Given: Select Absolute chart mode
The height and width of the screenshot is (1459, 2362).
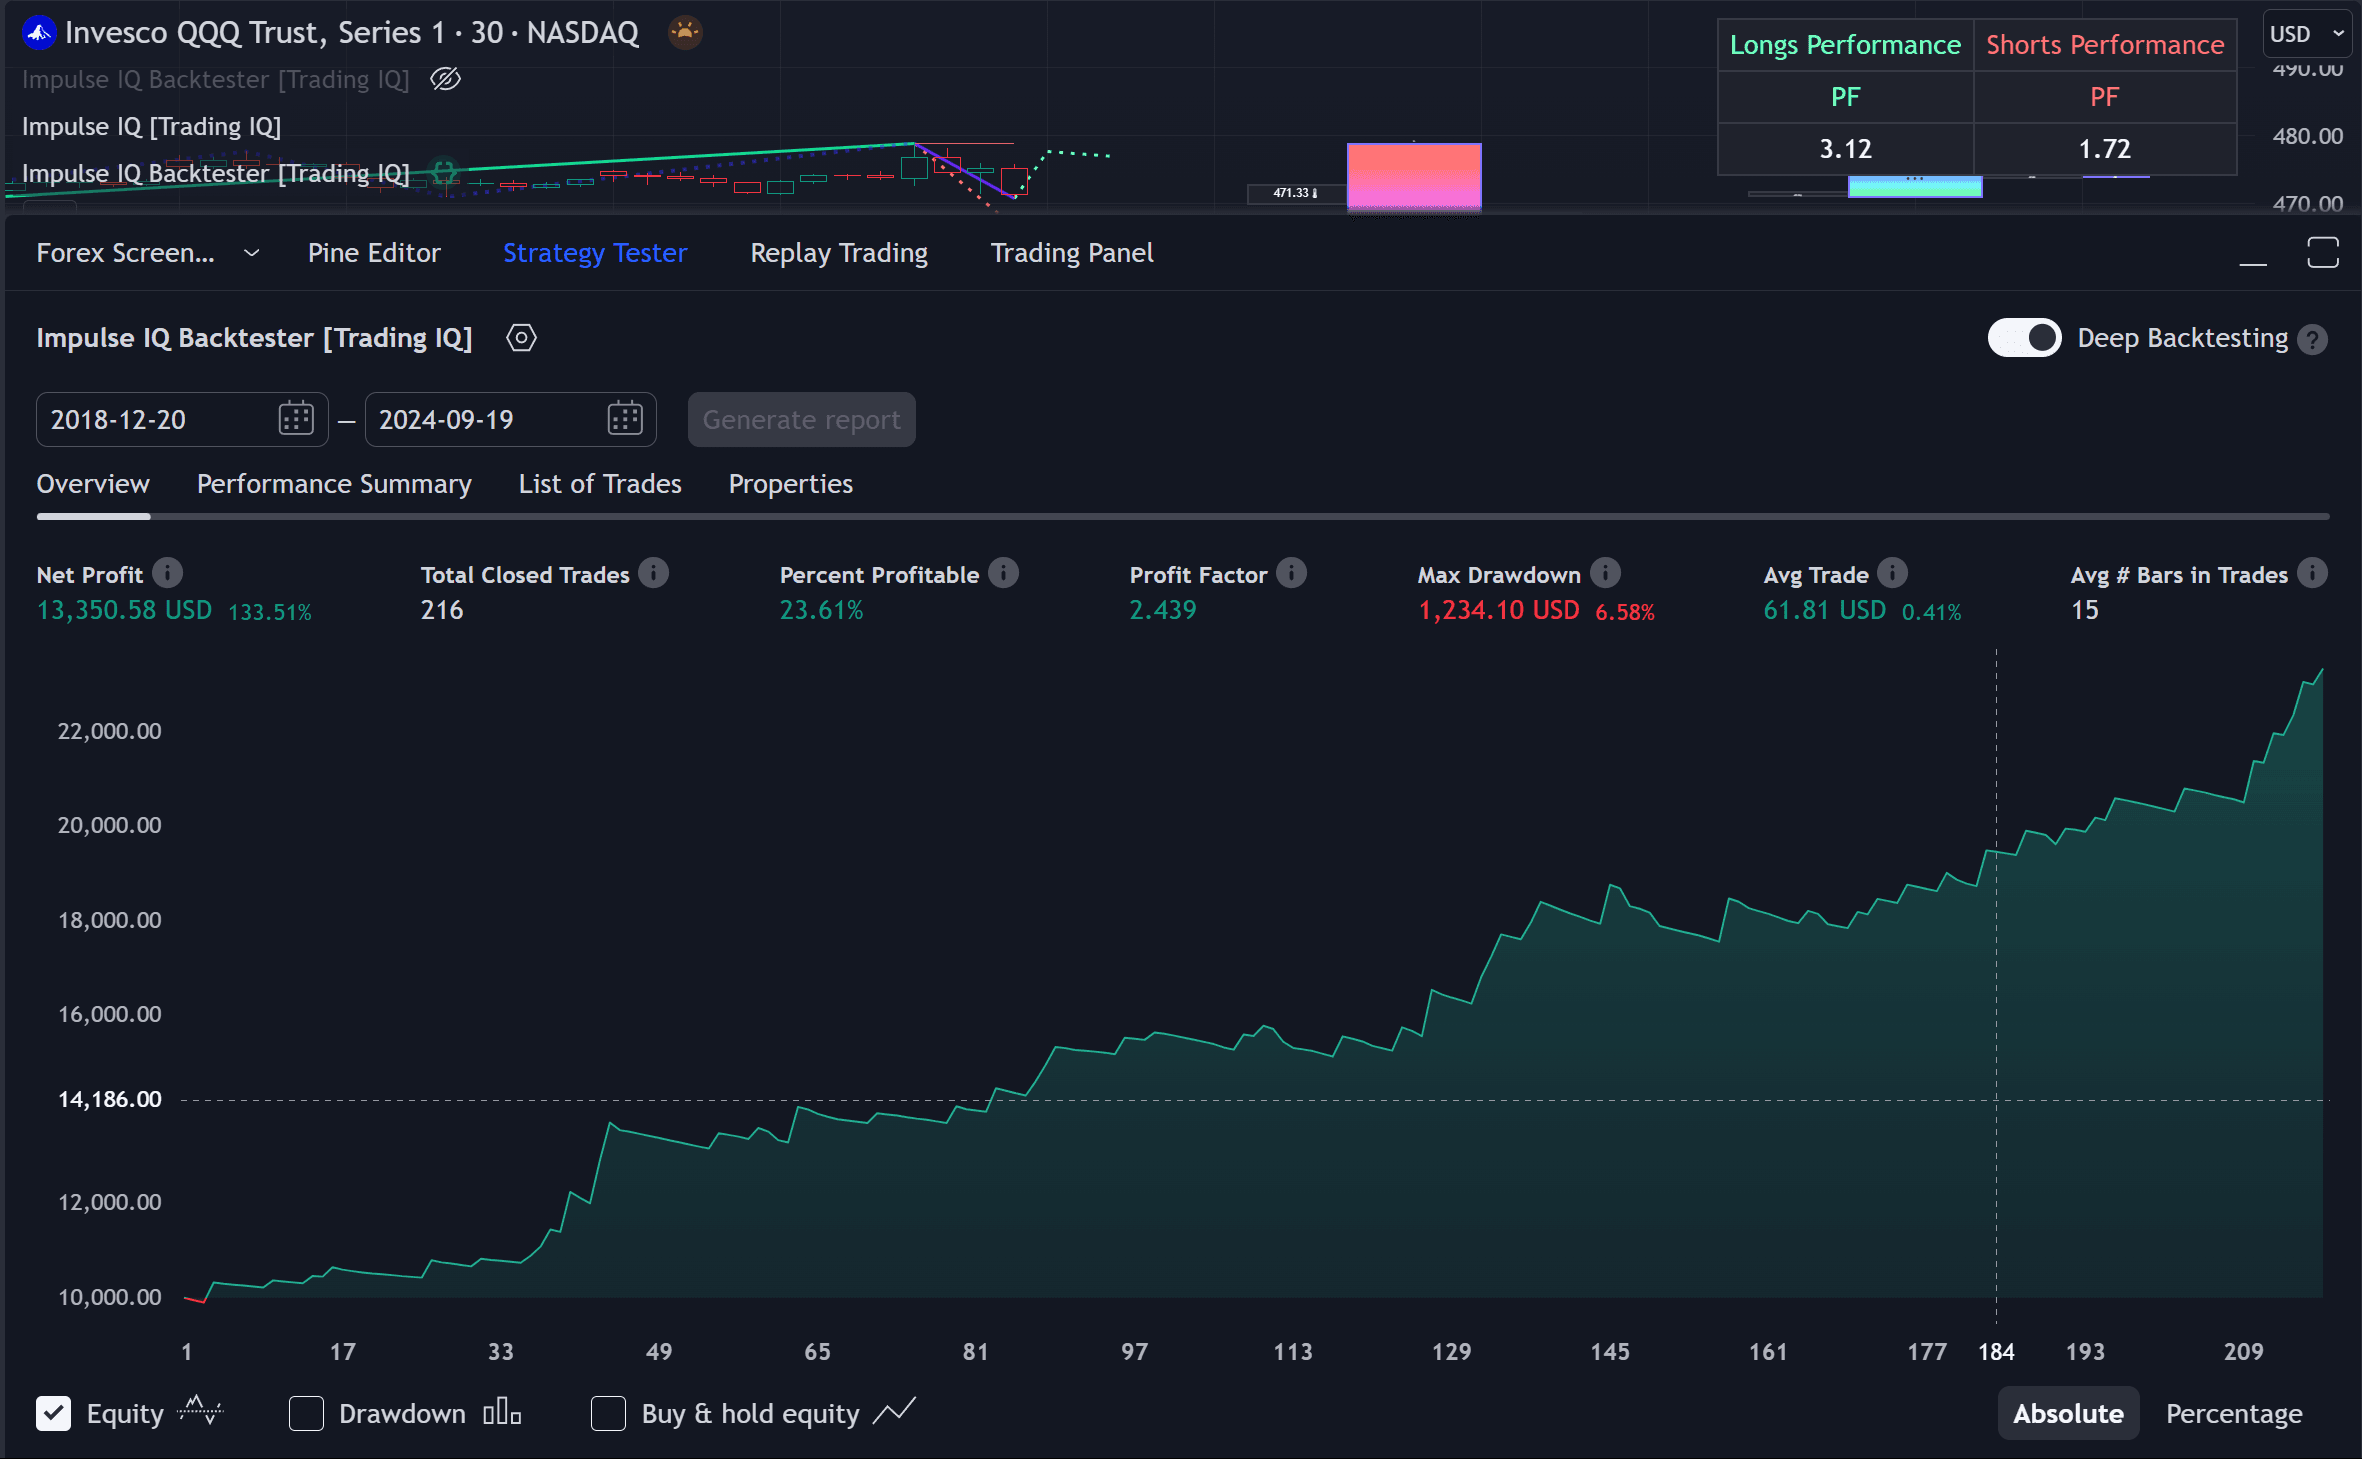Looking at the screenshot, I should click(2068, 1413).
